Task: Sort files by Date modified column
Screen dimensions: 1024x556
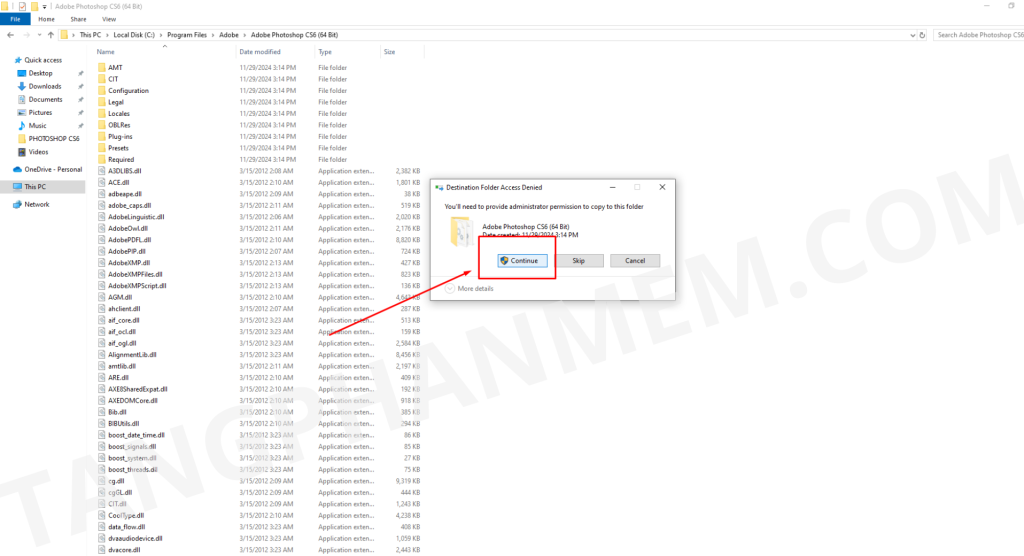Action: tap(260, 51)
